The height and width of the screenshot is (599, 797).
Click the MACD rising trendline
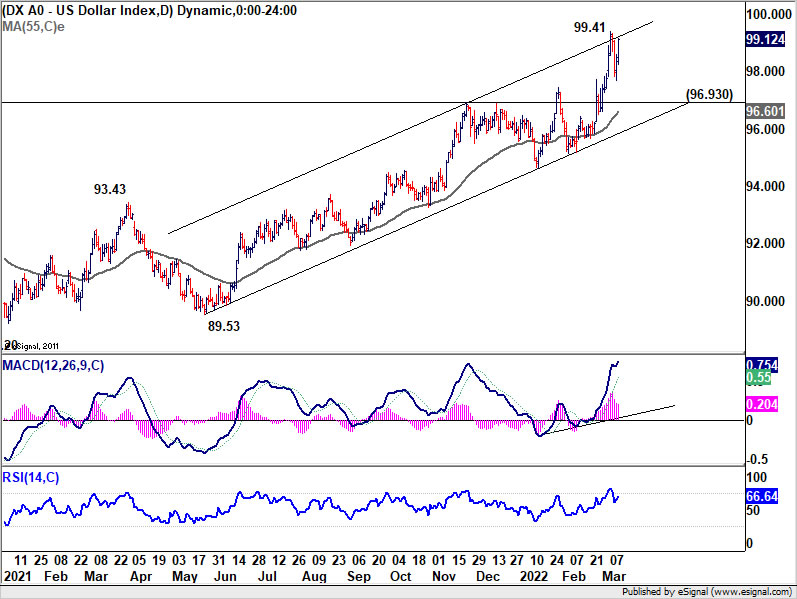coord(610,420)
